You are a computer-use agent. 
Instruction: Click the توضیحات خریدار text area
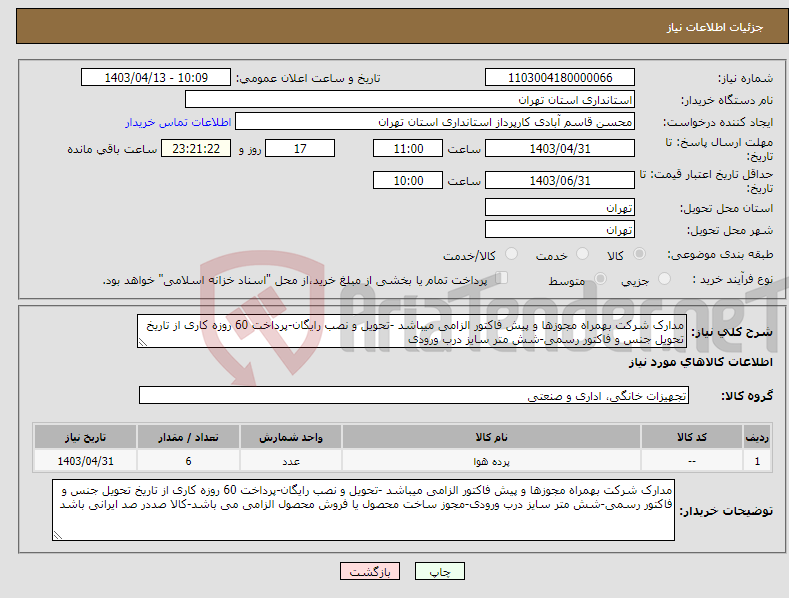pos(363,510)
